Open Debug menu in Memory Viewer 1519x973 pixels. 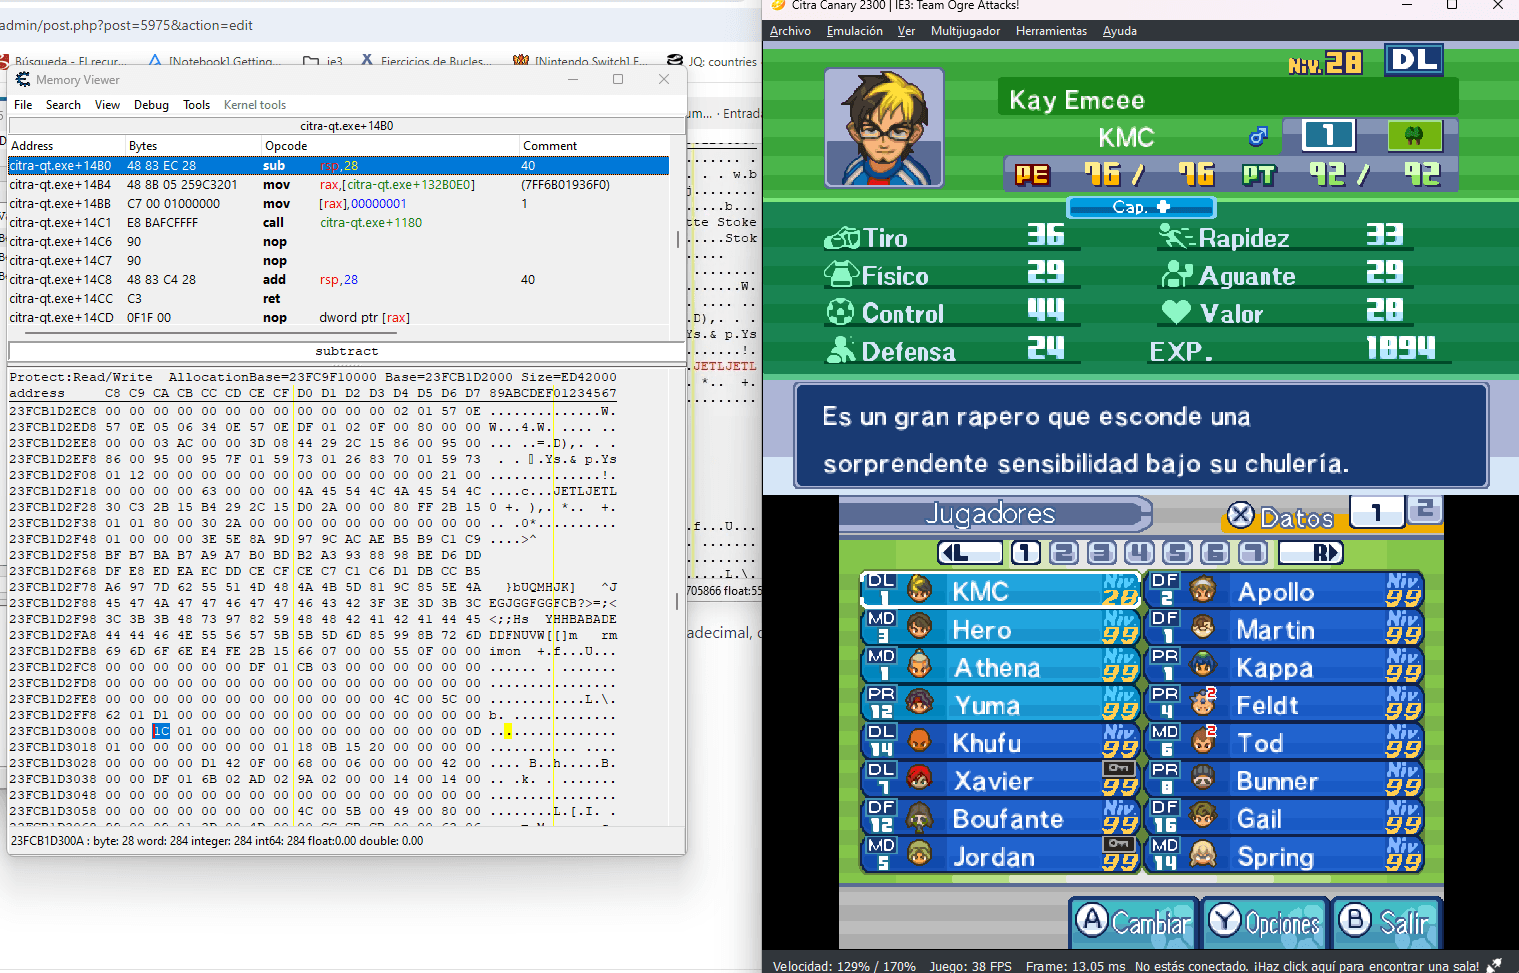click(151, 105)
